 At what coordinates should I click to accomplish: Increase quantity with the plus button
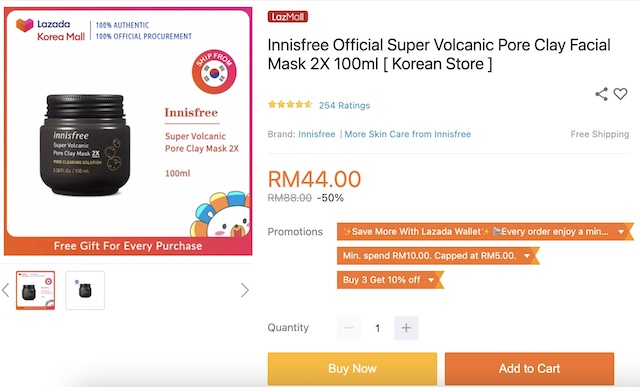coord(406,328)
